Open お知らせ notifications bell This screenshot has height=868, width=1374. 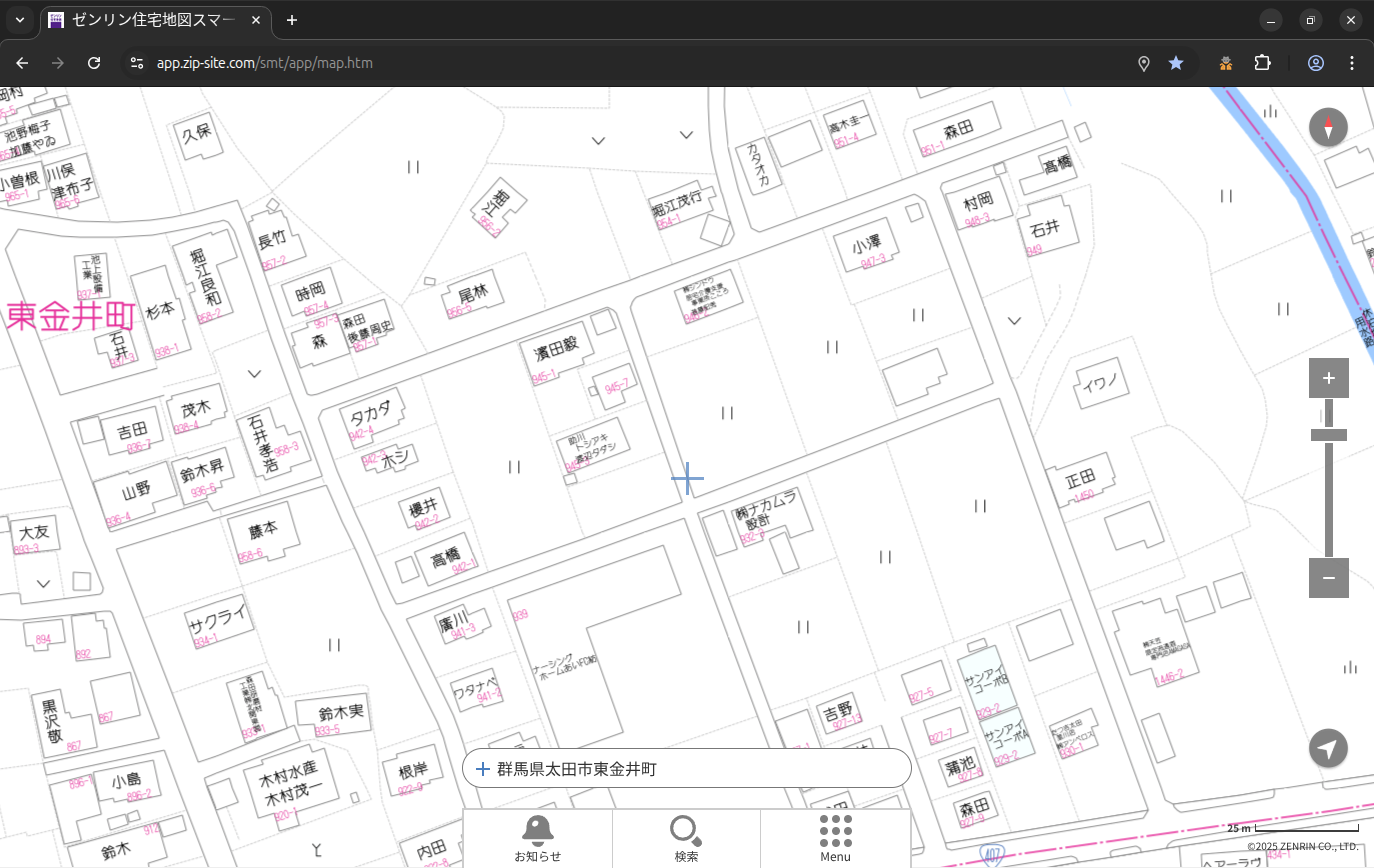click(537, 838)
